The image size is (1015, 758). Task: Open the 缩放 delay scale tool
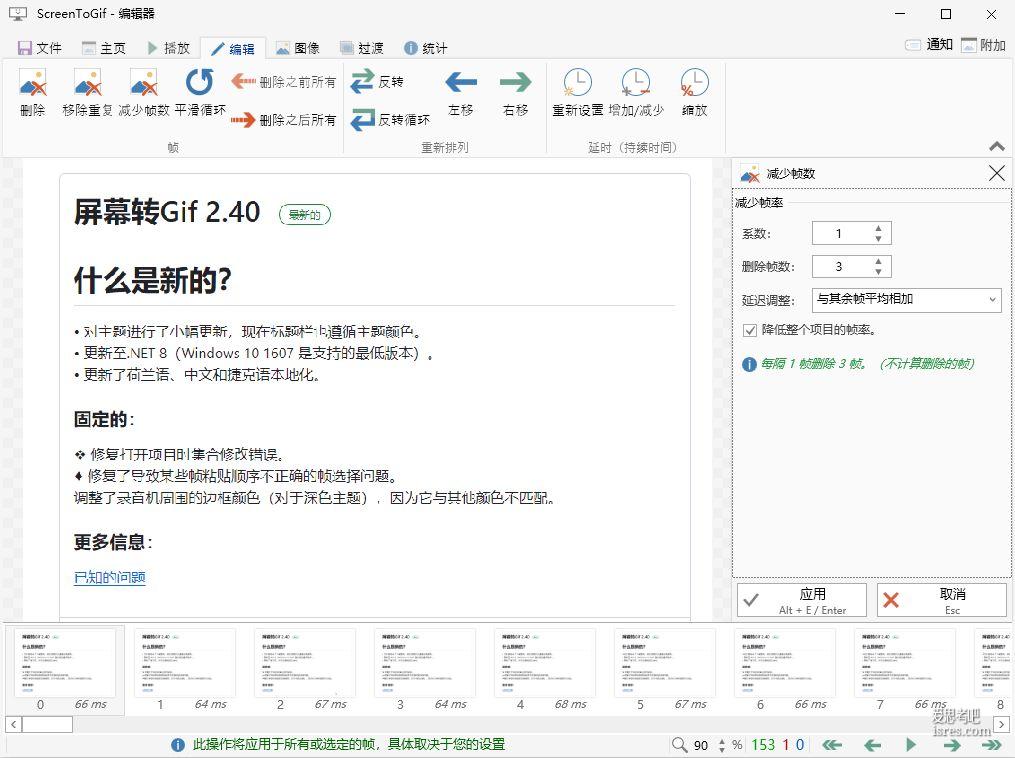pyautogui.click(x=695, y=93)
